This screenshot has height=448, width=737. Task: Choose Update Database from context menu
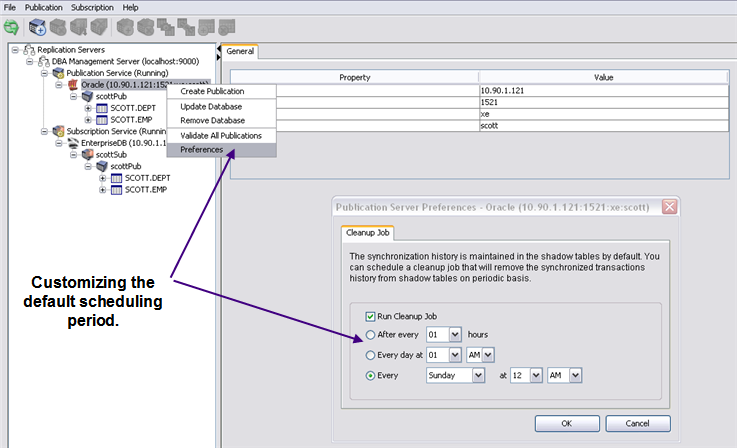tap(222, 107)
